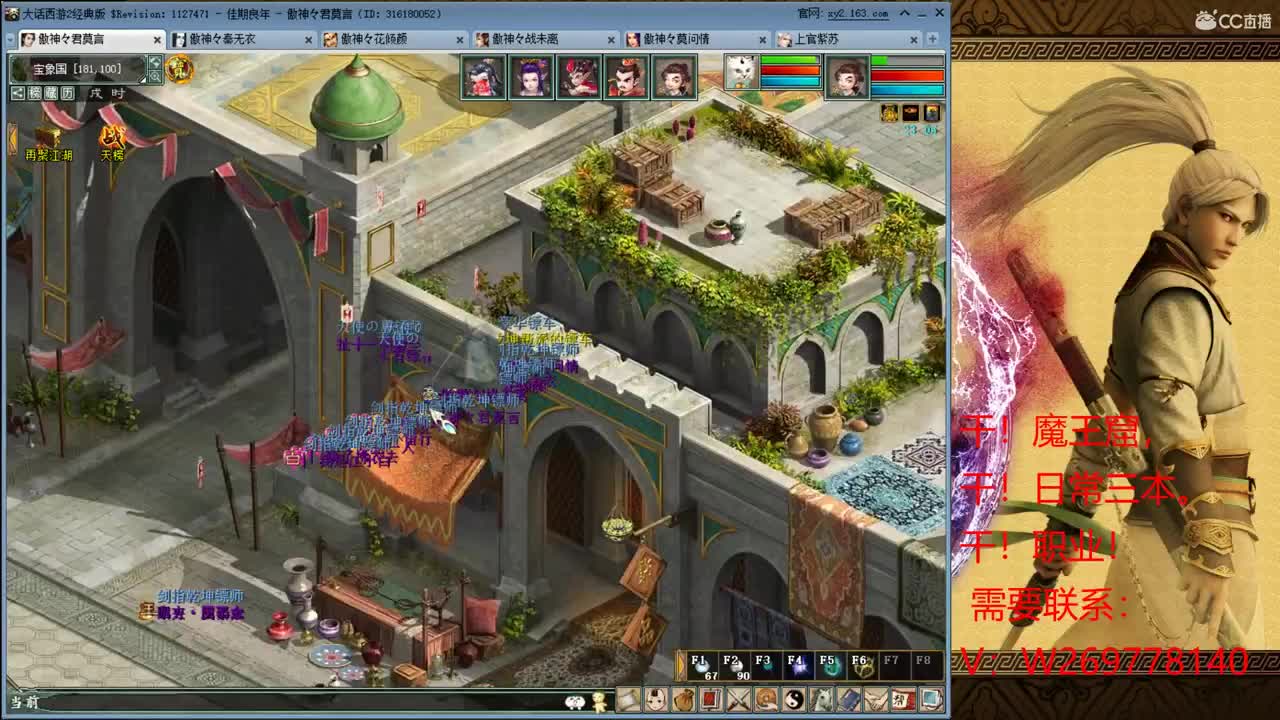
Task: Click the 宝象国 minimap location panel
Action: [x=78, y=69]
